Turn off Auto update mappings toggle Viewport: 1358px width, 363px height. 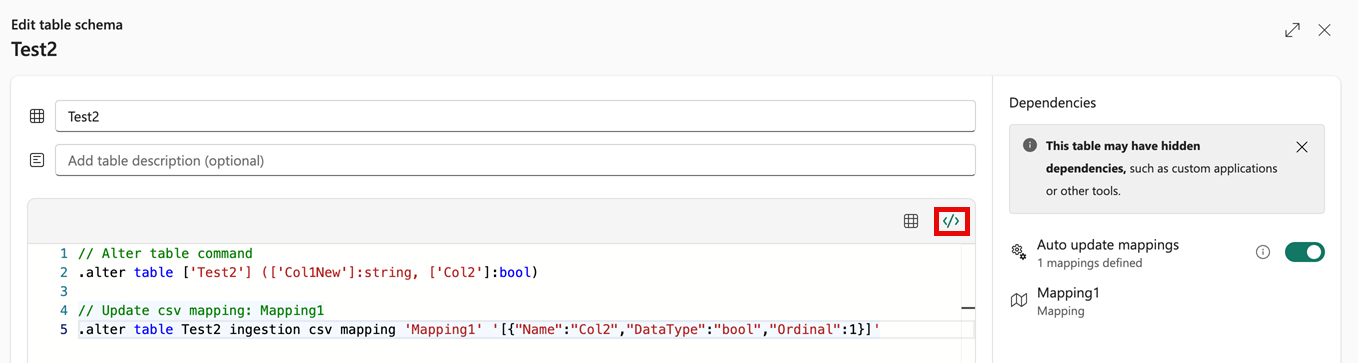point(1304,252)
